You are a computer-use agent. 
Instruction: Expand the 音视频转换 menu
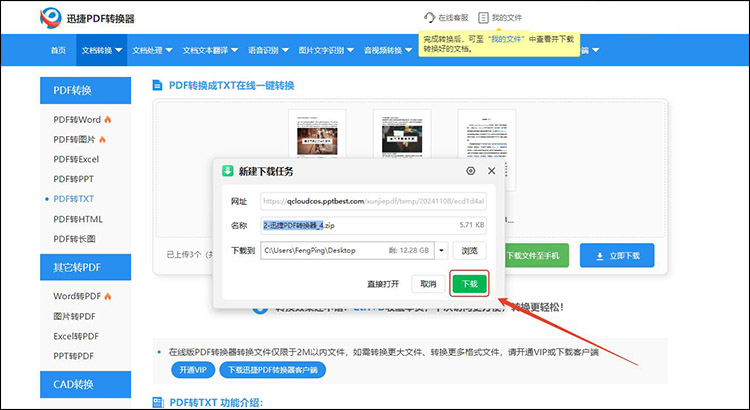click(x=388, y=50)
